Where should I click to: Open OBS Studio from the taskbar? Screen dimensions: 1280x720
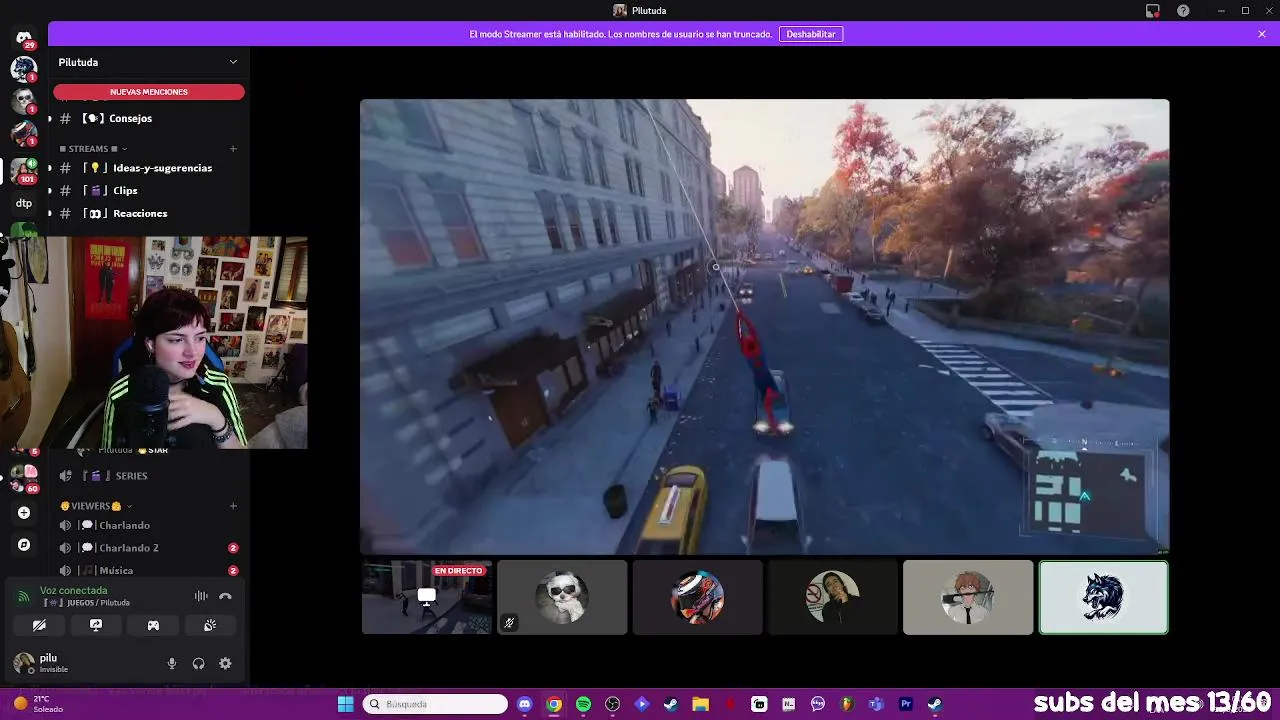point(612,704)
